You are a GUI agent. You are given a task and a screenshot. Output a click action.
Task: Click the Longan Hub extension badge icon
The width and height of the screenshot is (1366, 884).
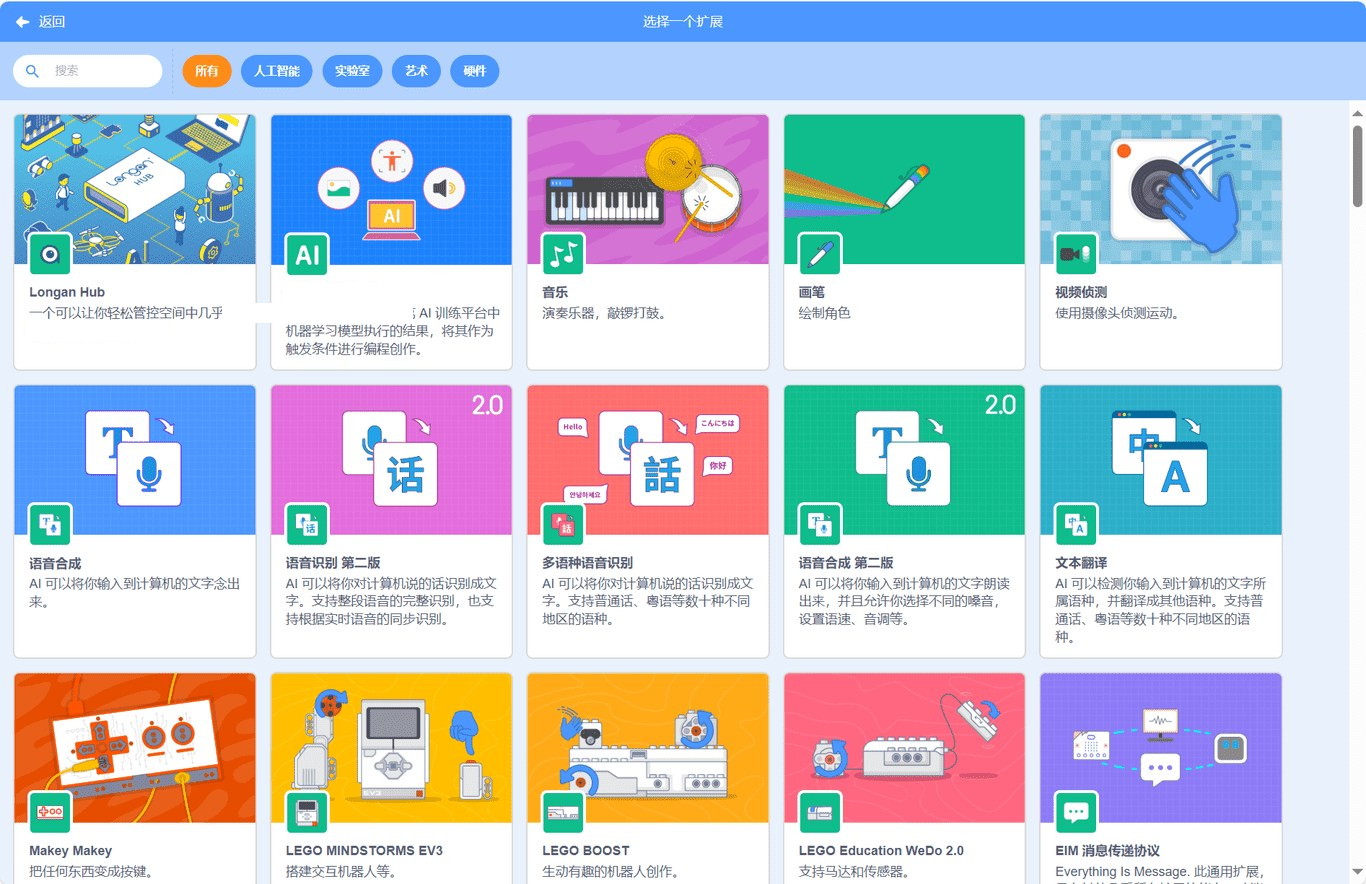pyautogui.click(x=50, y=254)
